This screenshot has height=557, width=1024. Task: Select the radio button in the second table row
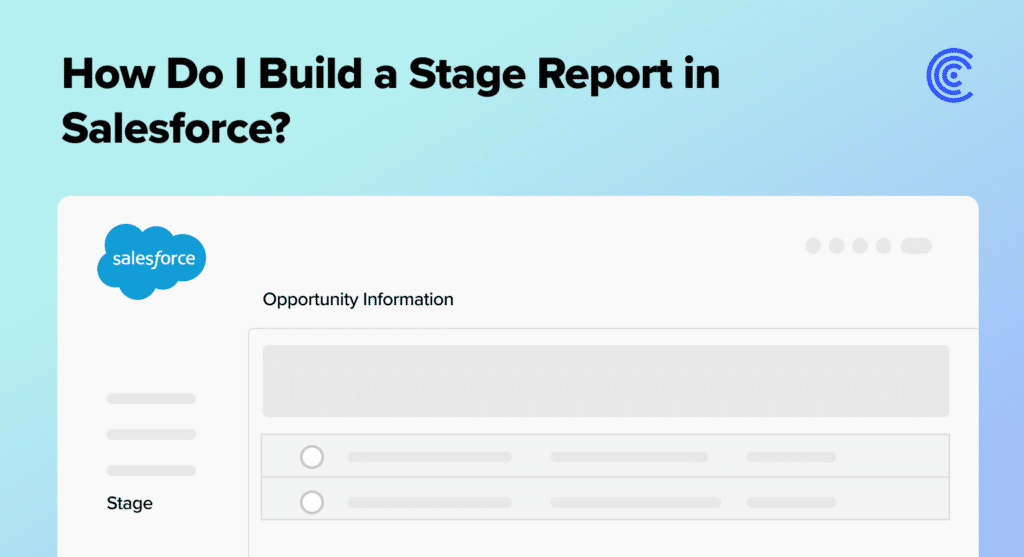point(312,502)
